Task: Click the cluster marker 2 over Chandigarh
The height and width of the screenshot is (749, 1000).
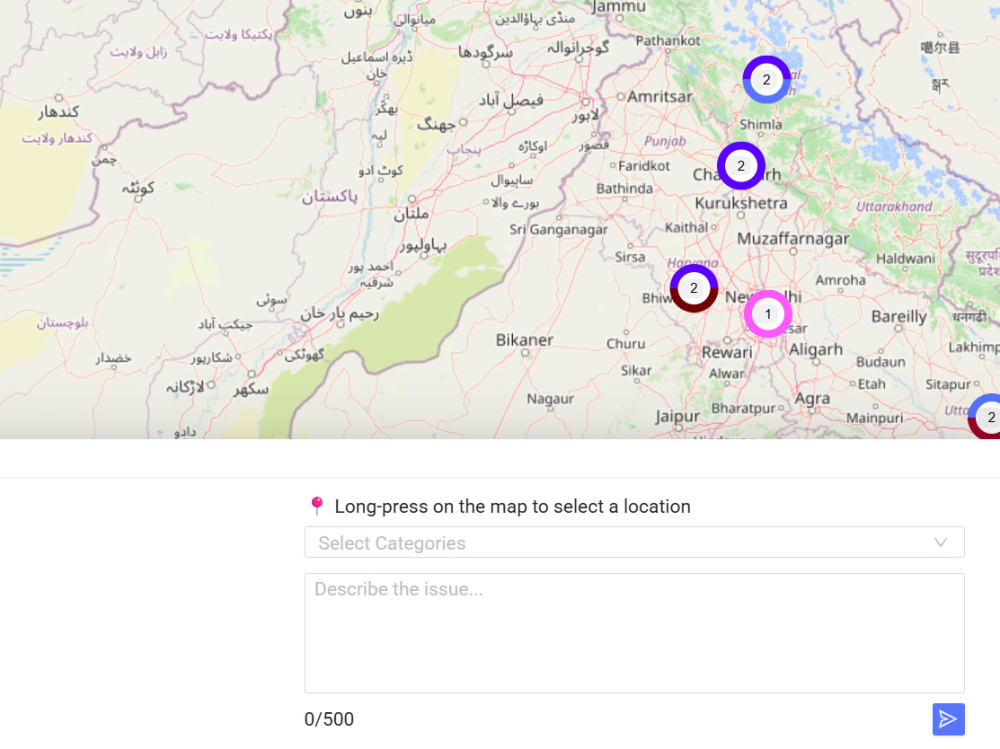Action: click(740, 166)
